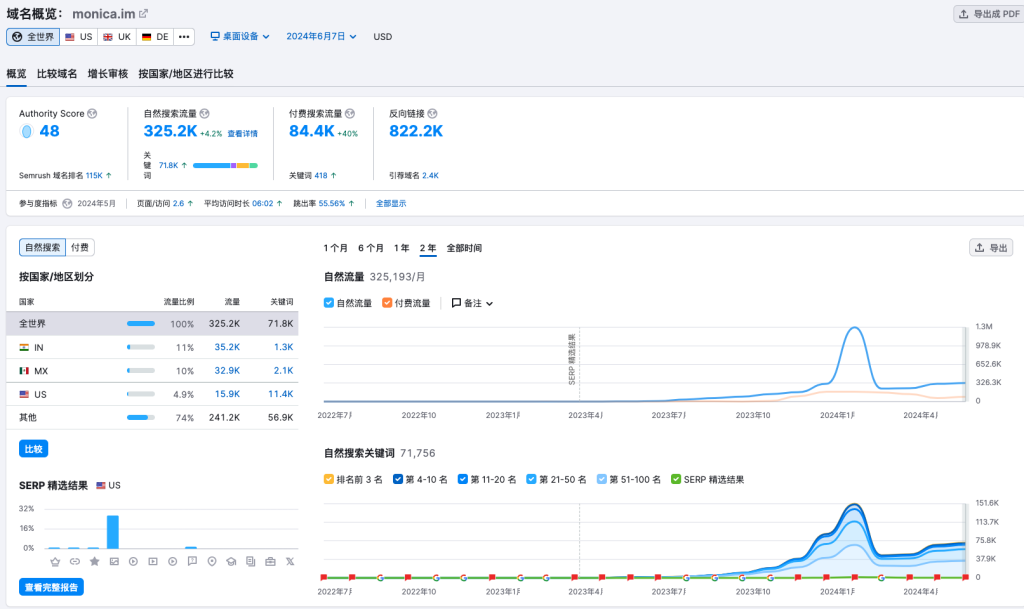The height and width of the screenshot is (609, 1024).
Task: Open the 桌面设备 device dropdown
Action: pos(240,37)
